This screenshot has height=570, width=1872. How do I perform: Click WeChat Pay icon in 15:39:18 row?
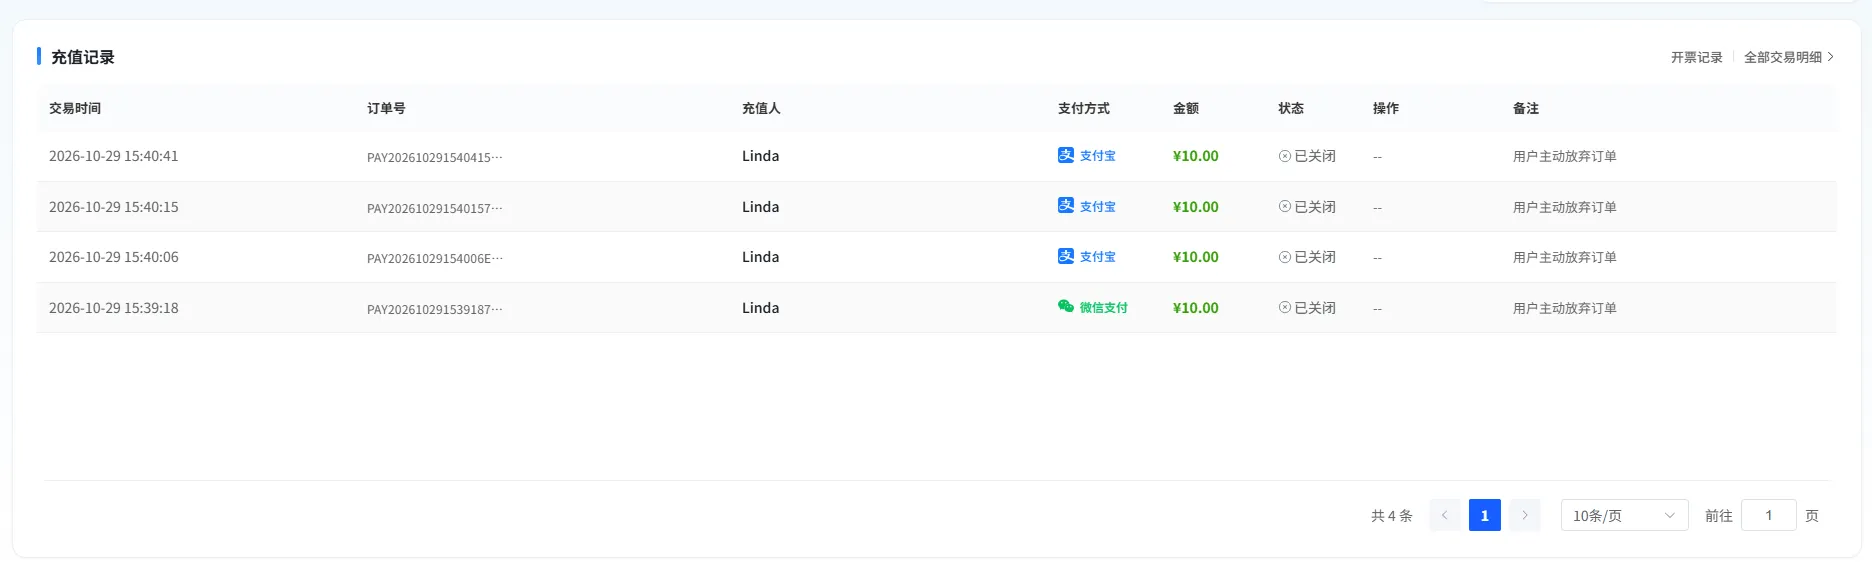pyautogui.click(x=1066, y=306)
